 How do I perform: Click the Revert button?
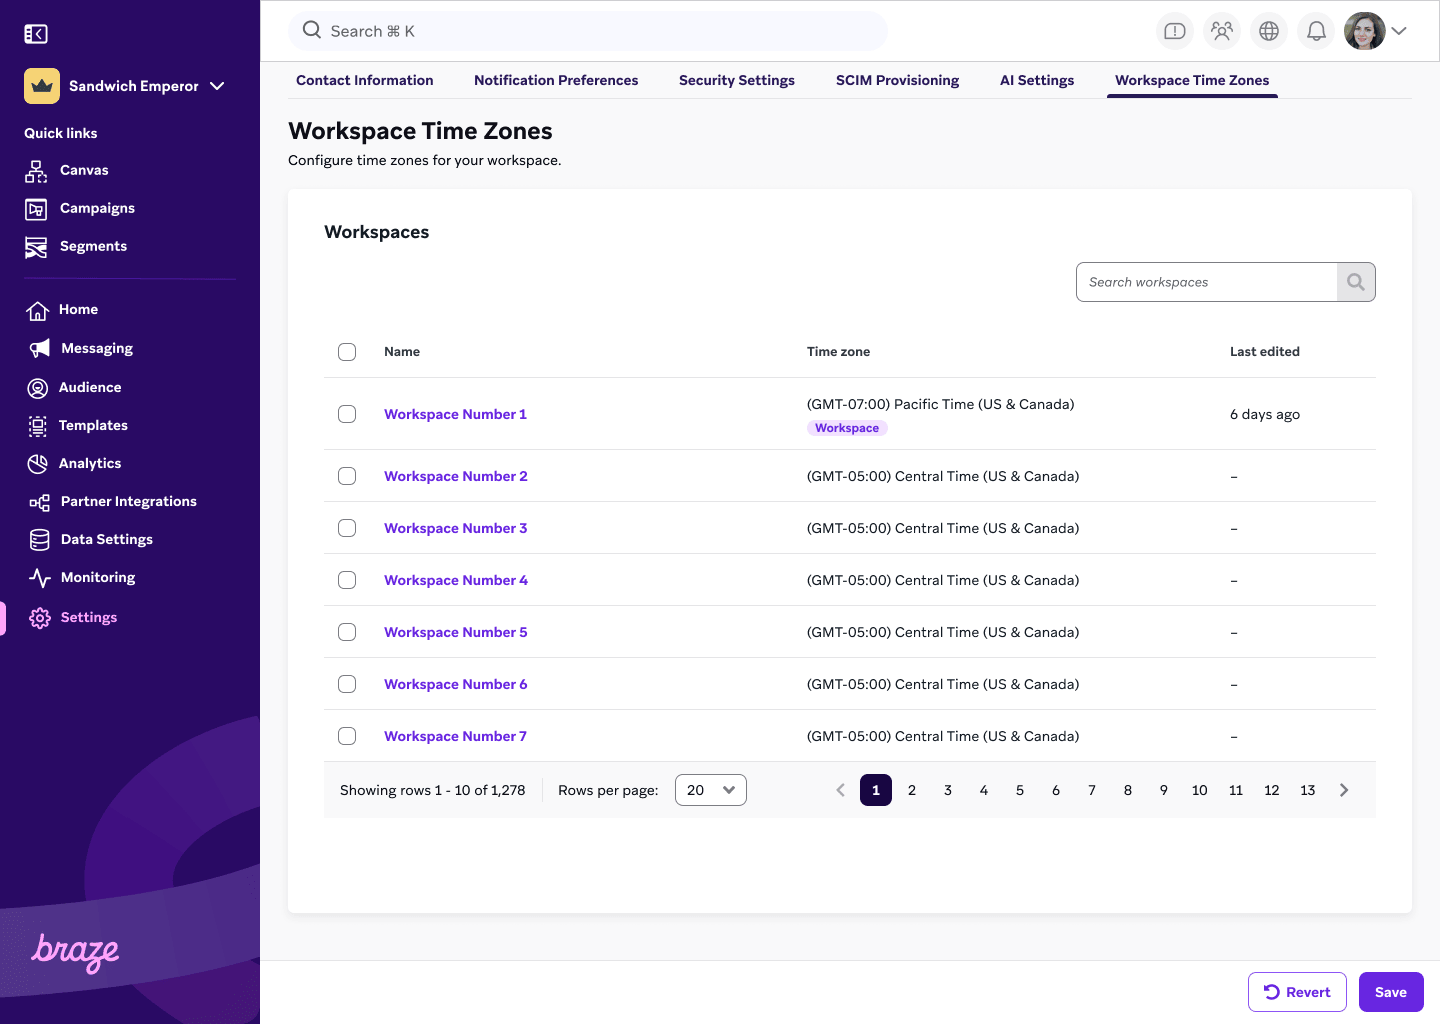pos(1297,991)
